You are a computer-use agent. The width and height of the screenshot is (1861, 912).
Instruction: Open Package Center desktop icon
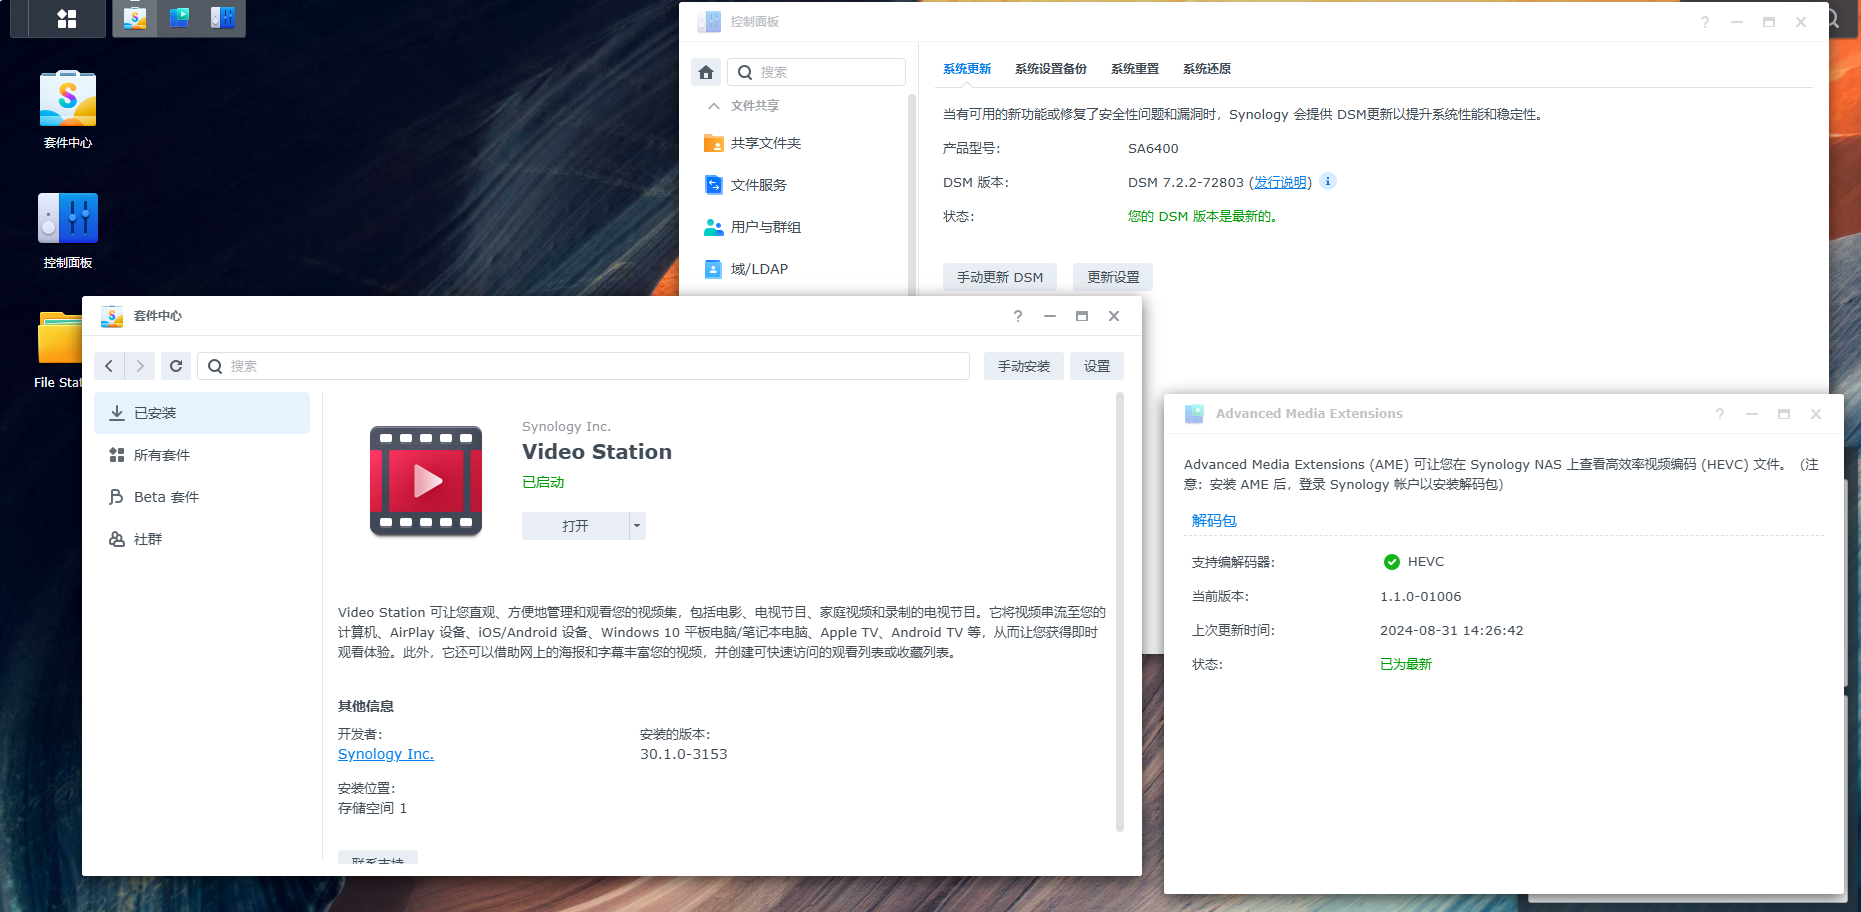click(x=68, y=100)
